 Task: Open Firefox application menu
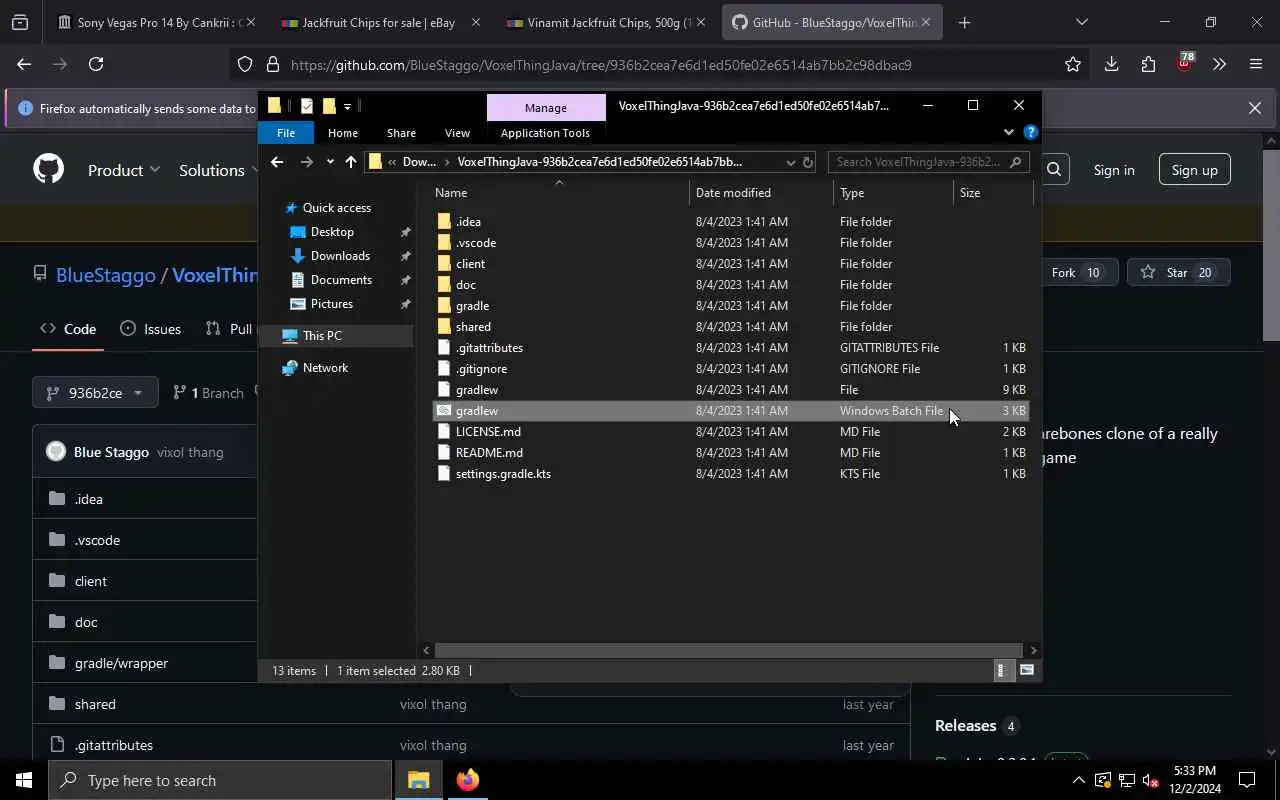(1256, 64)
